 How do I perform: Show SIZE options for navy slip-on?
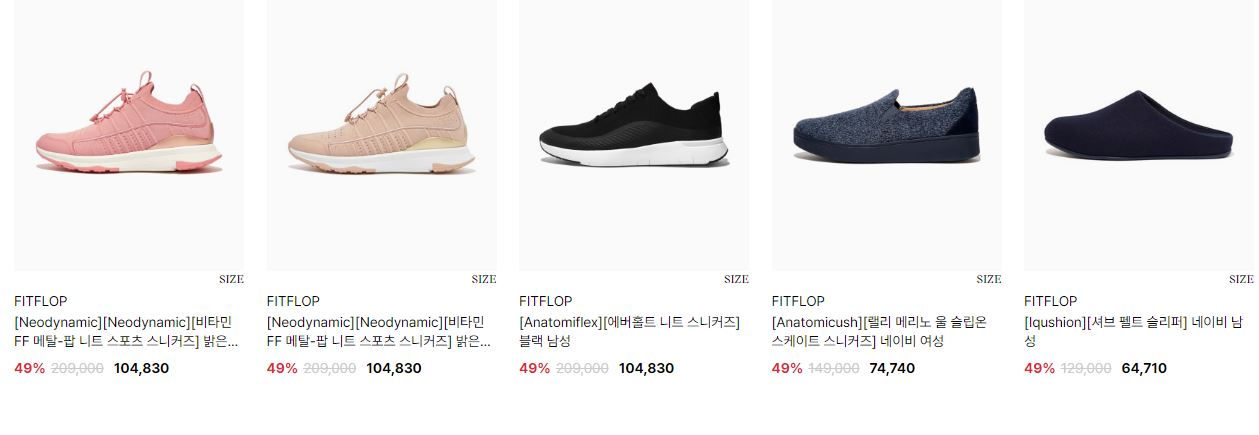(x=989, y=280)
